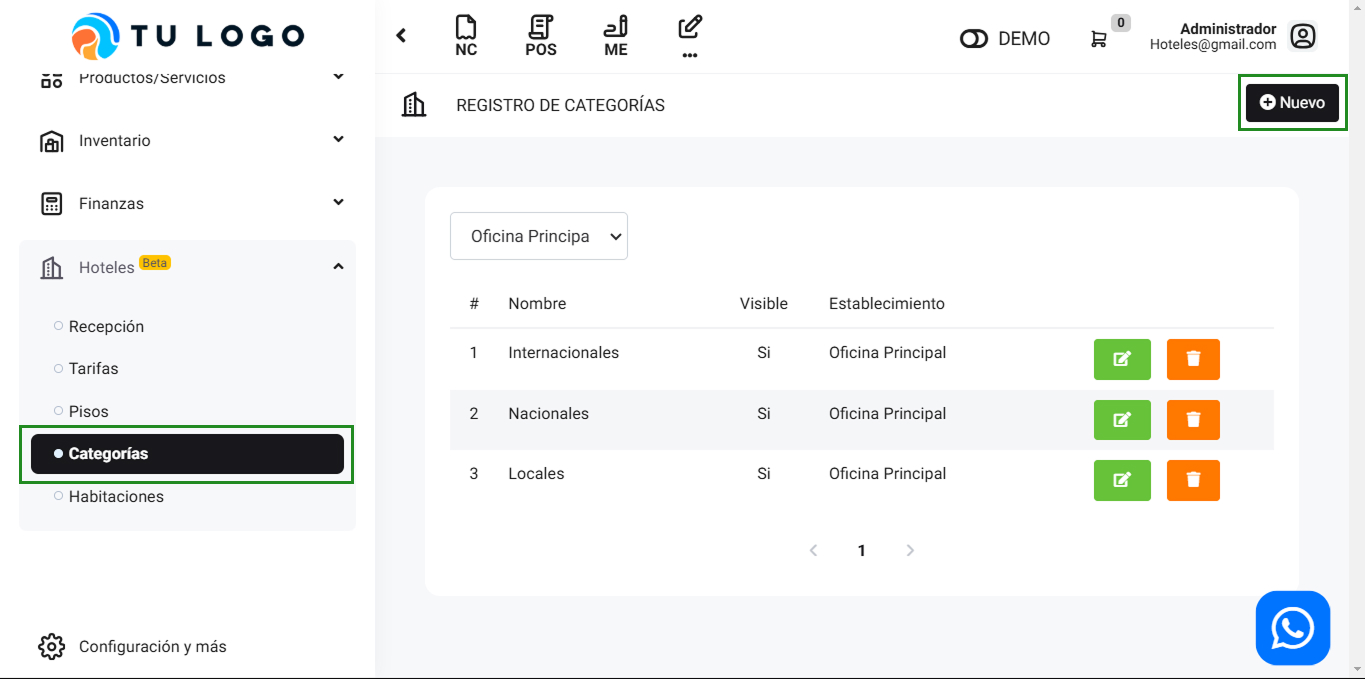The width and height of the screenshot is (1365, 679).
Task: Go to the next page arrow in pagination
Action: point(910,551)
